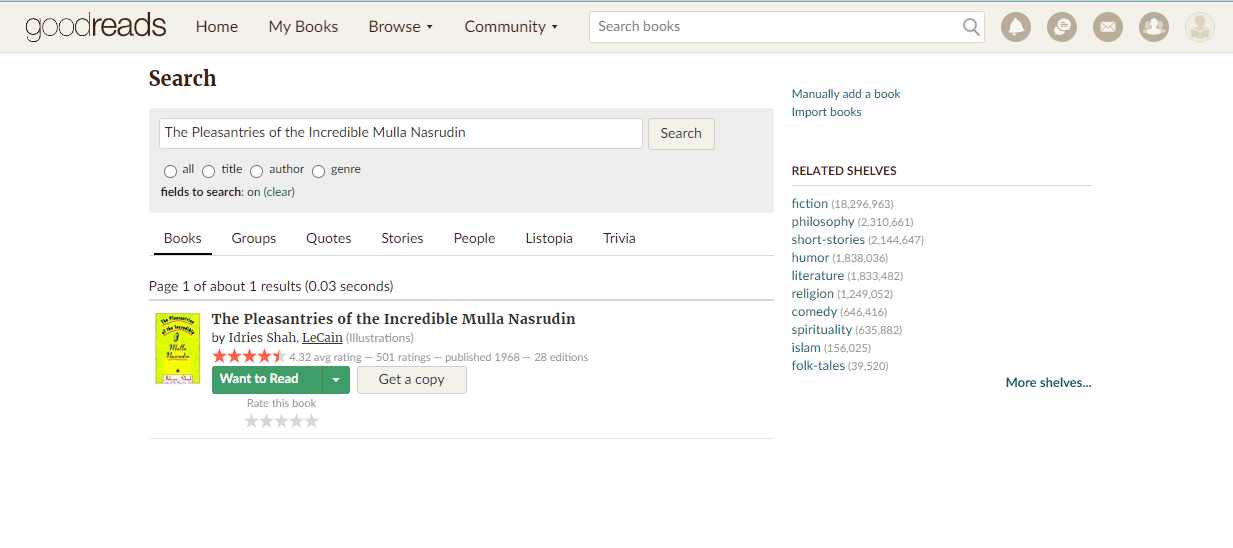Select the Books tab
Screen dimensions: 1233x548
tap(183, 238)
